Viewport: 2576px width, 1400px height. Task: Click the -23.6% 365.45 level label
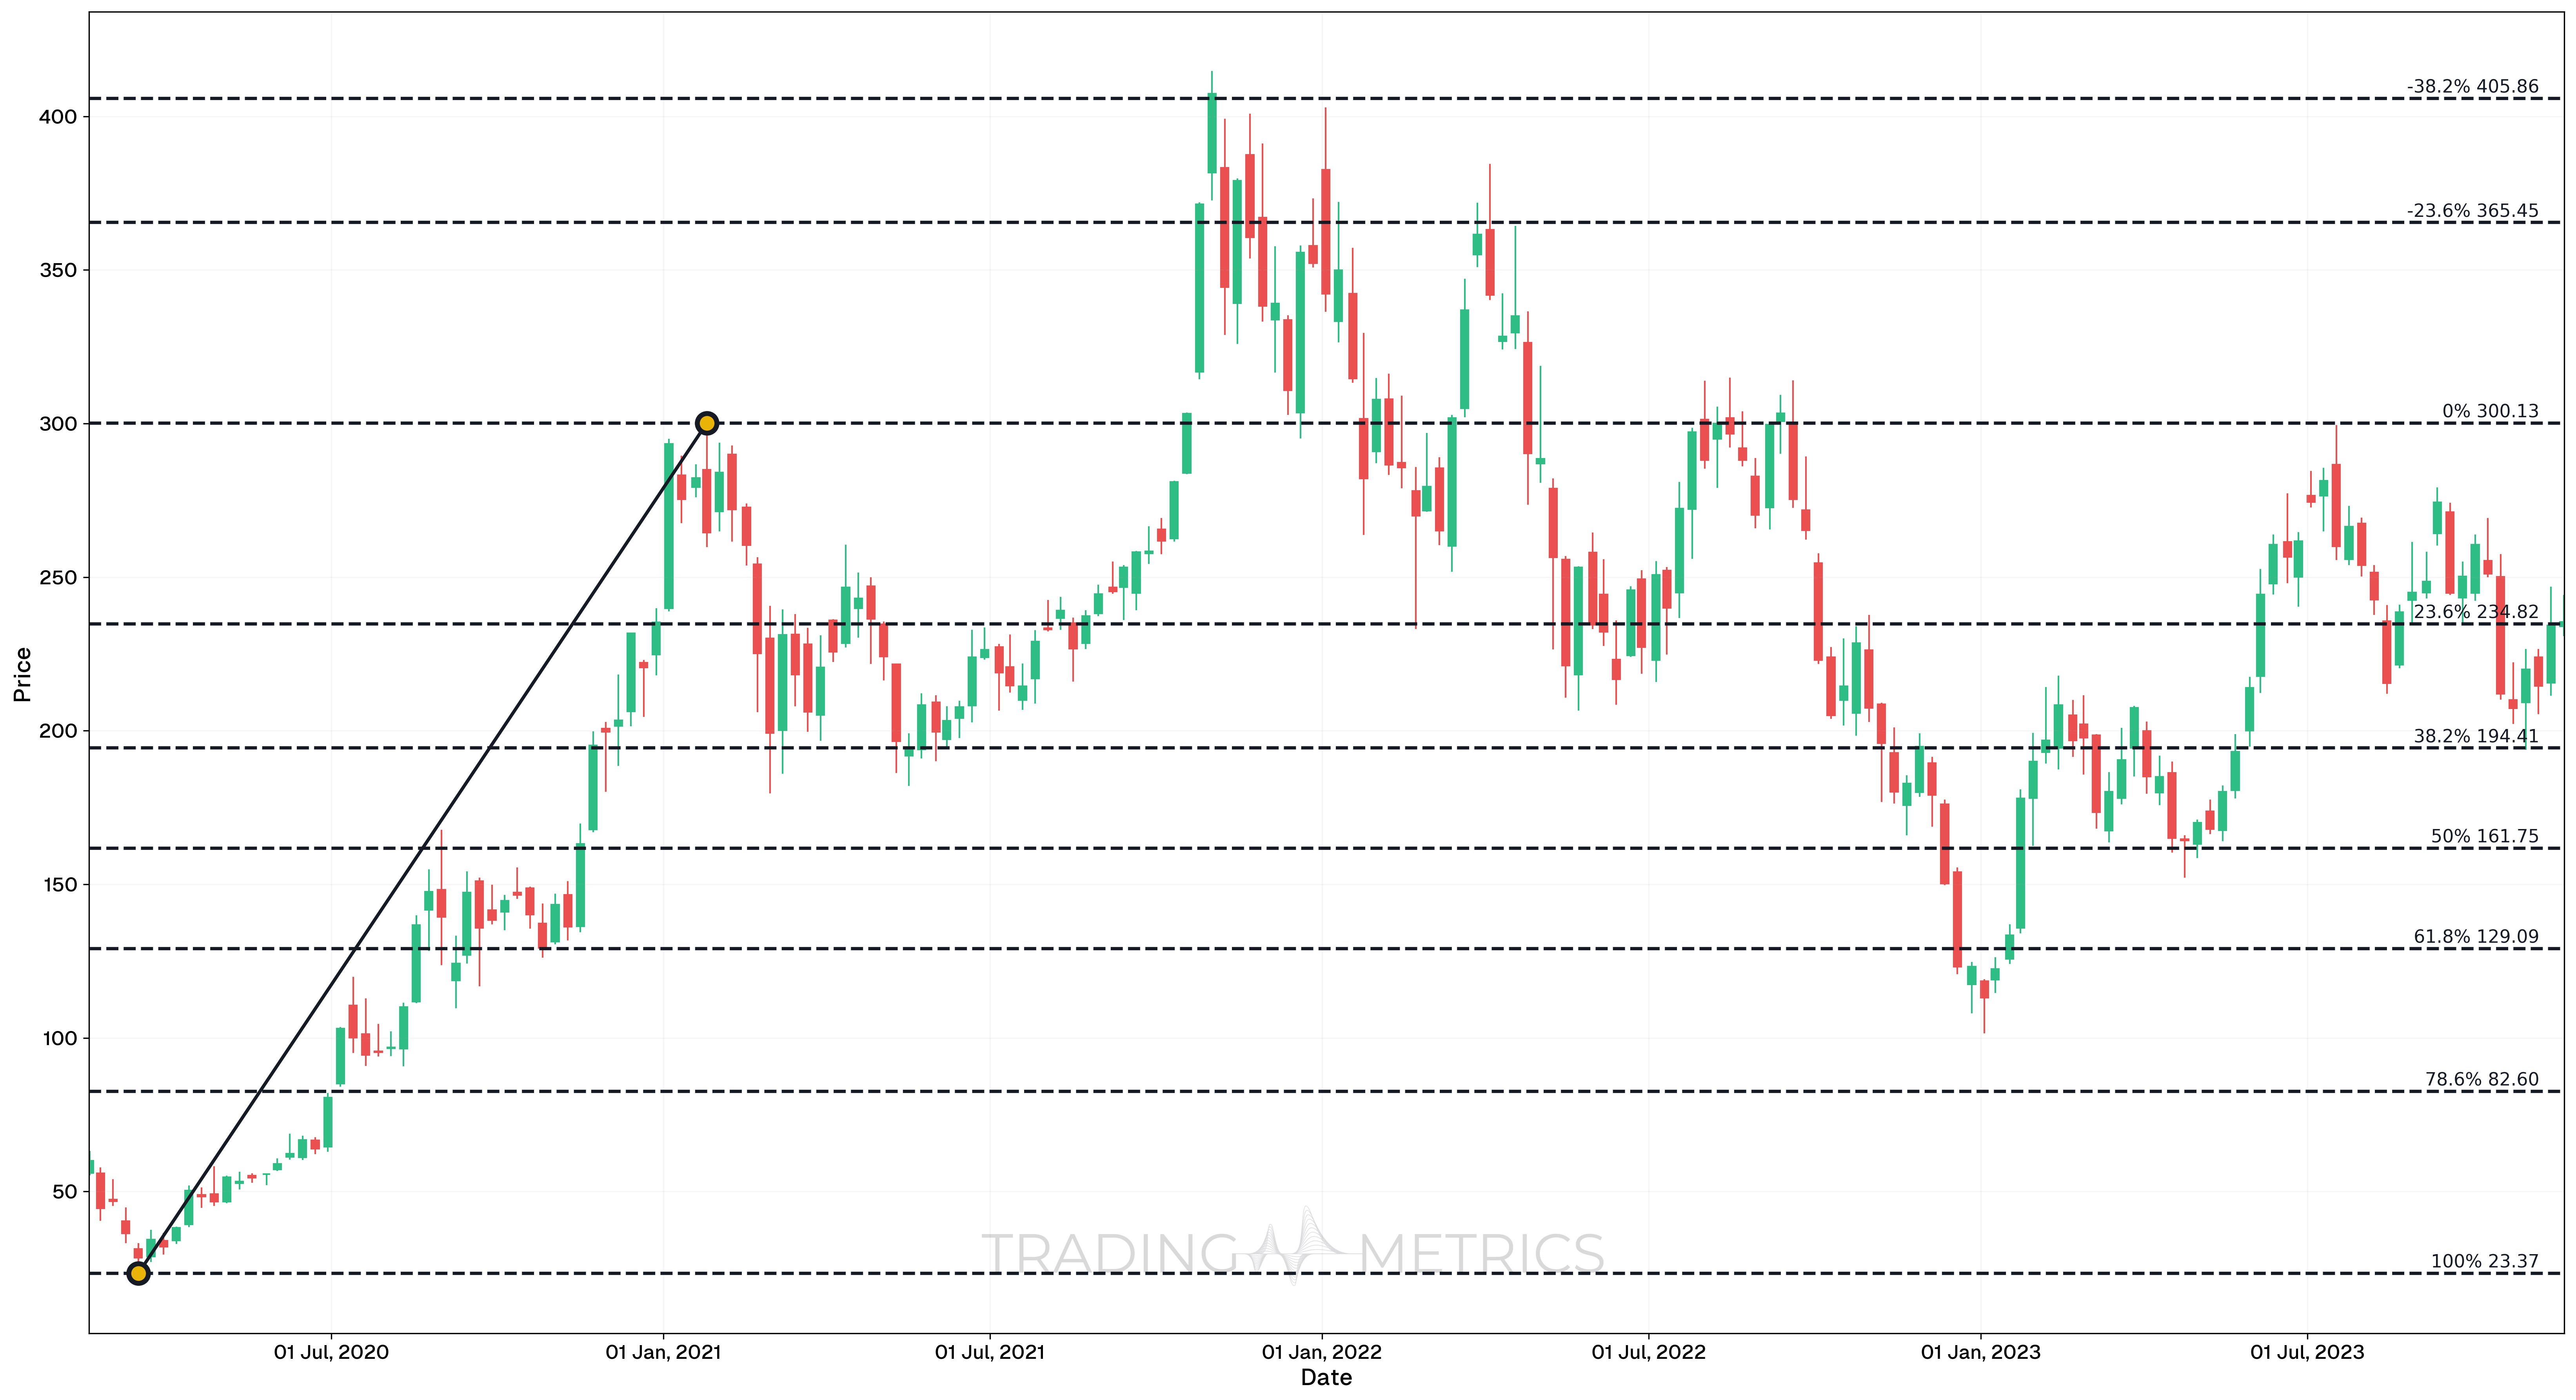(2472, 210)
